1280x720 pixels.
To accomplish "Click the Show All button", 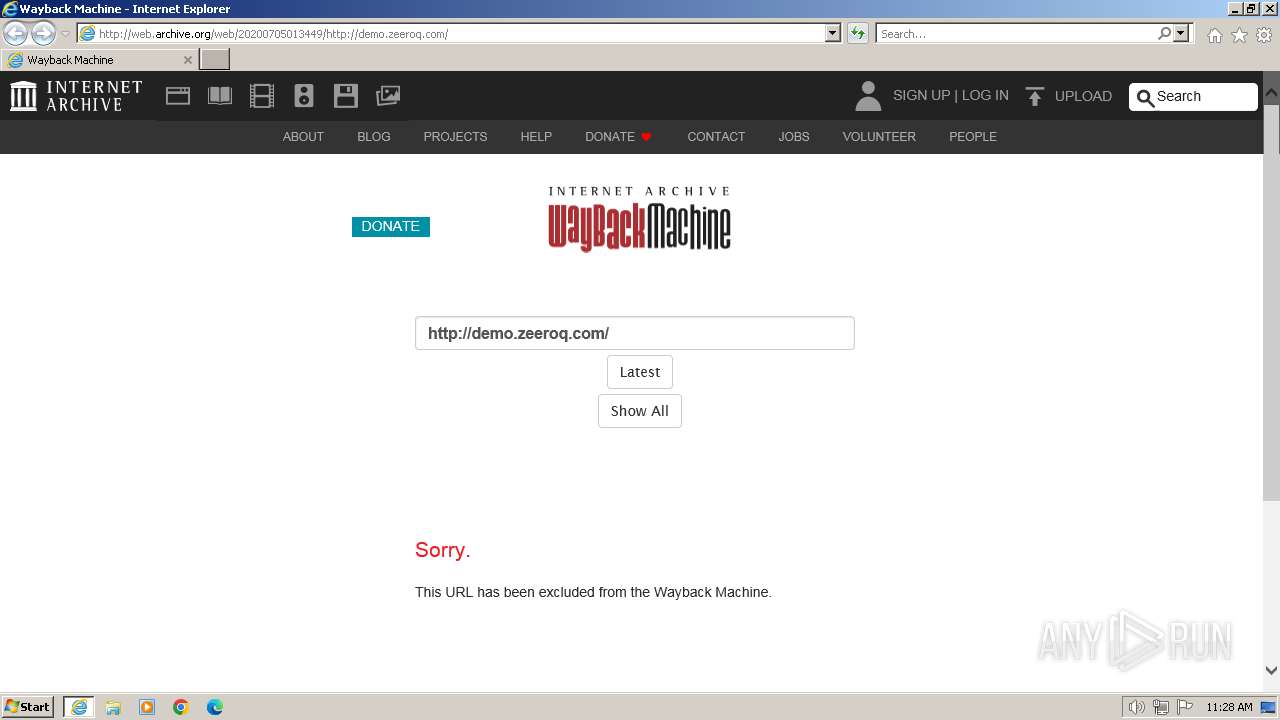I will tap(640, 411).
